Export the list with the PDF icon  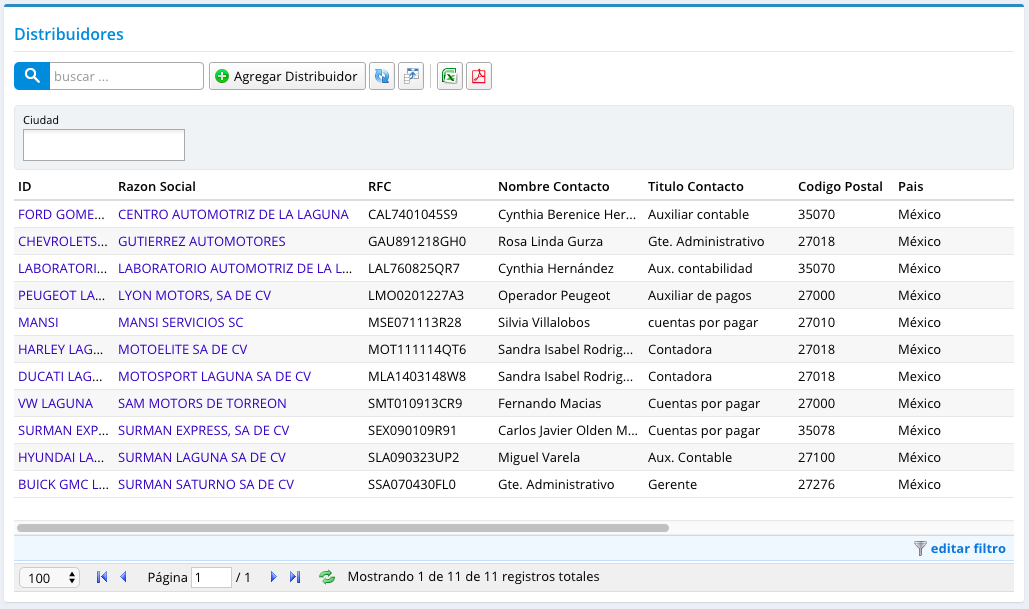point(479,76)
